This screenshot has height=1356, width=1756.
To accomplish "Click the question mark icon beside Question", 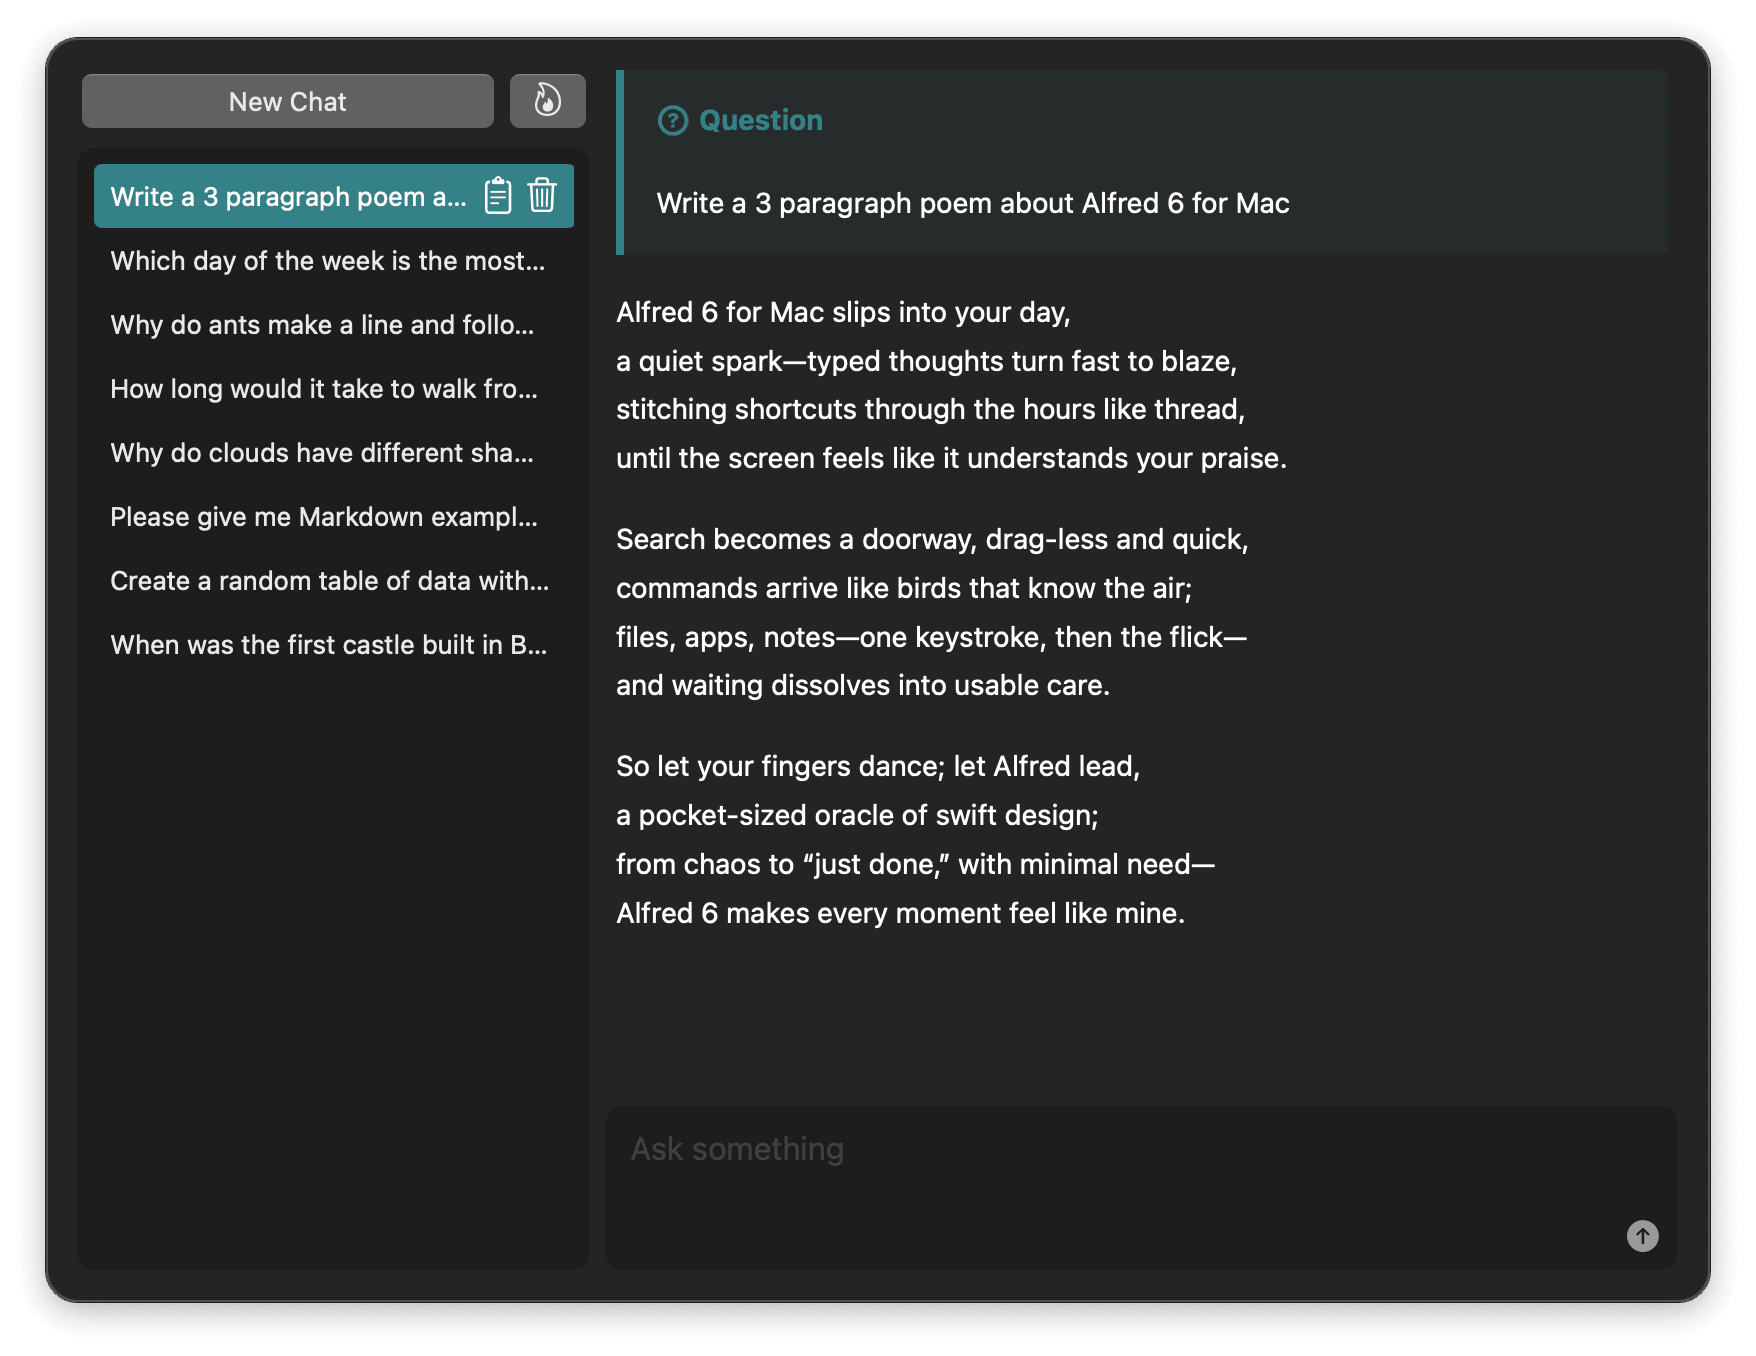I will pyautogui.click(x=673, y=121).
